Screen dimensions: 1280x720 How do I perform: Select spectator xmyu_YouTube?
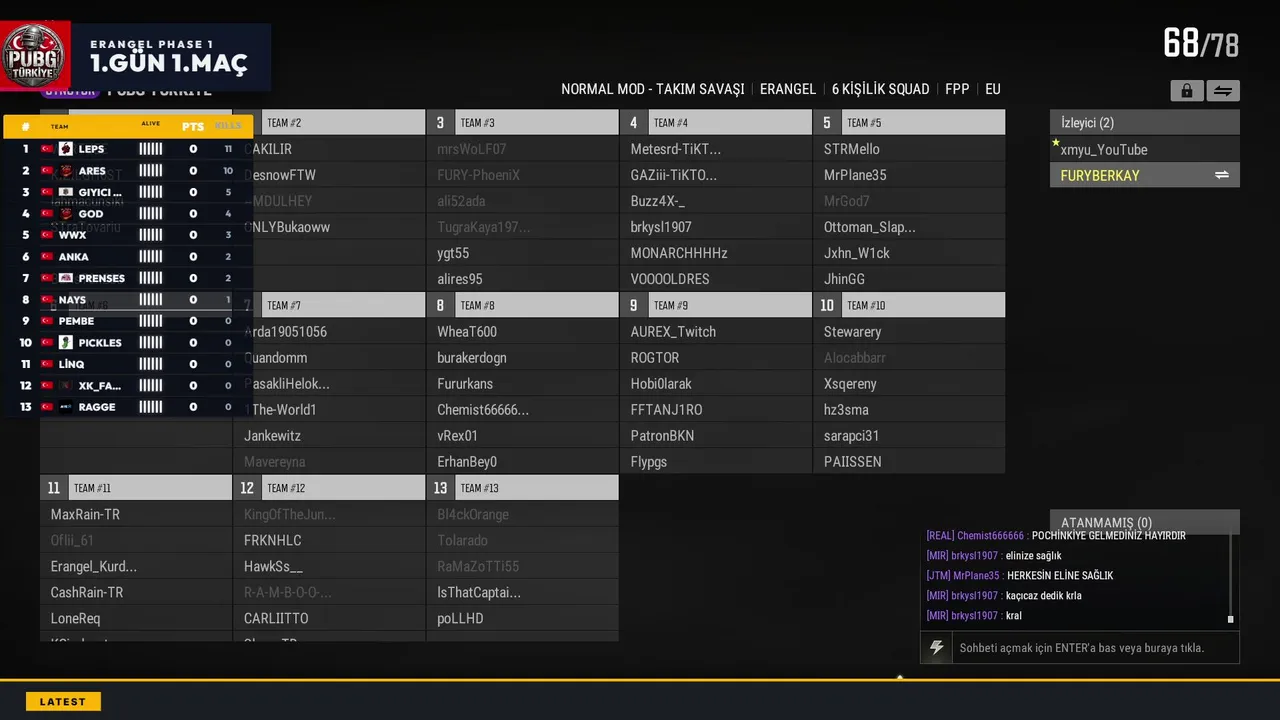point(1145,149)
